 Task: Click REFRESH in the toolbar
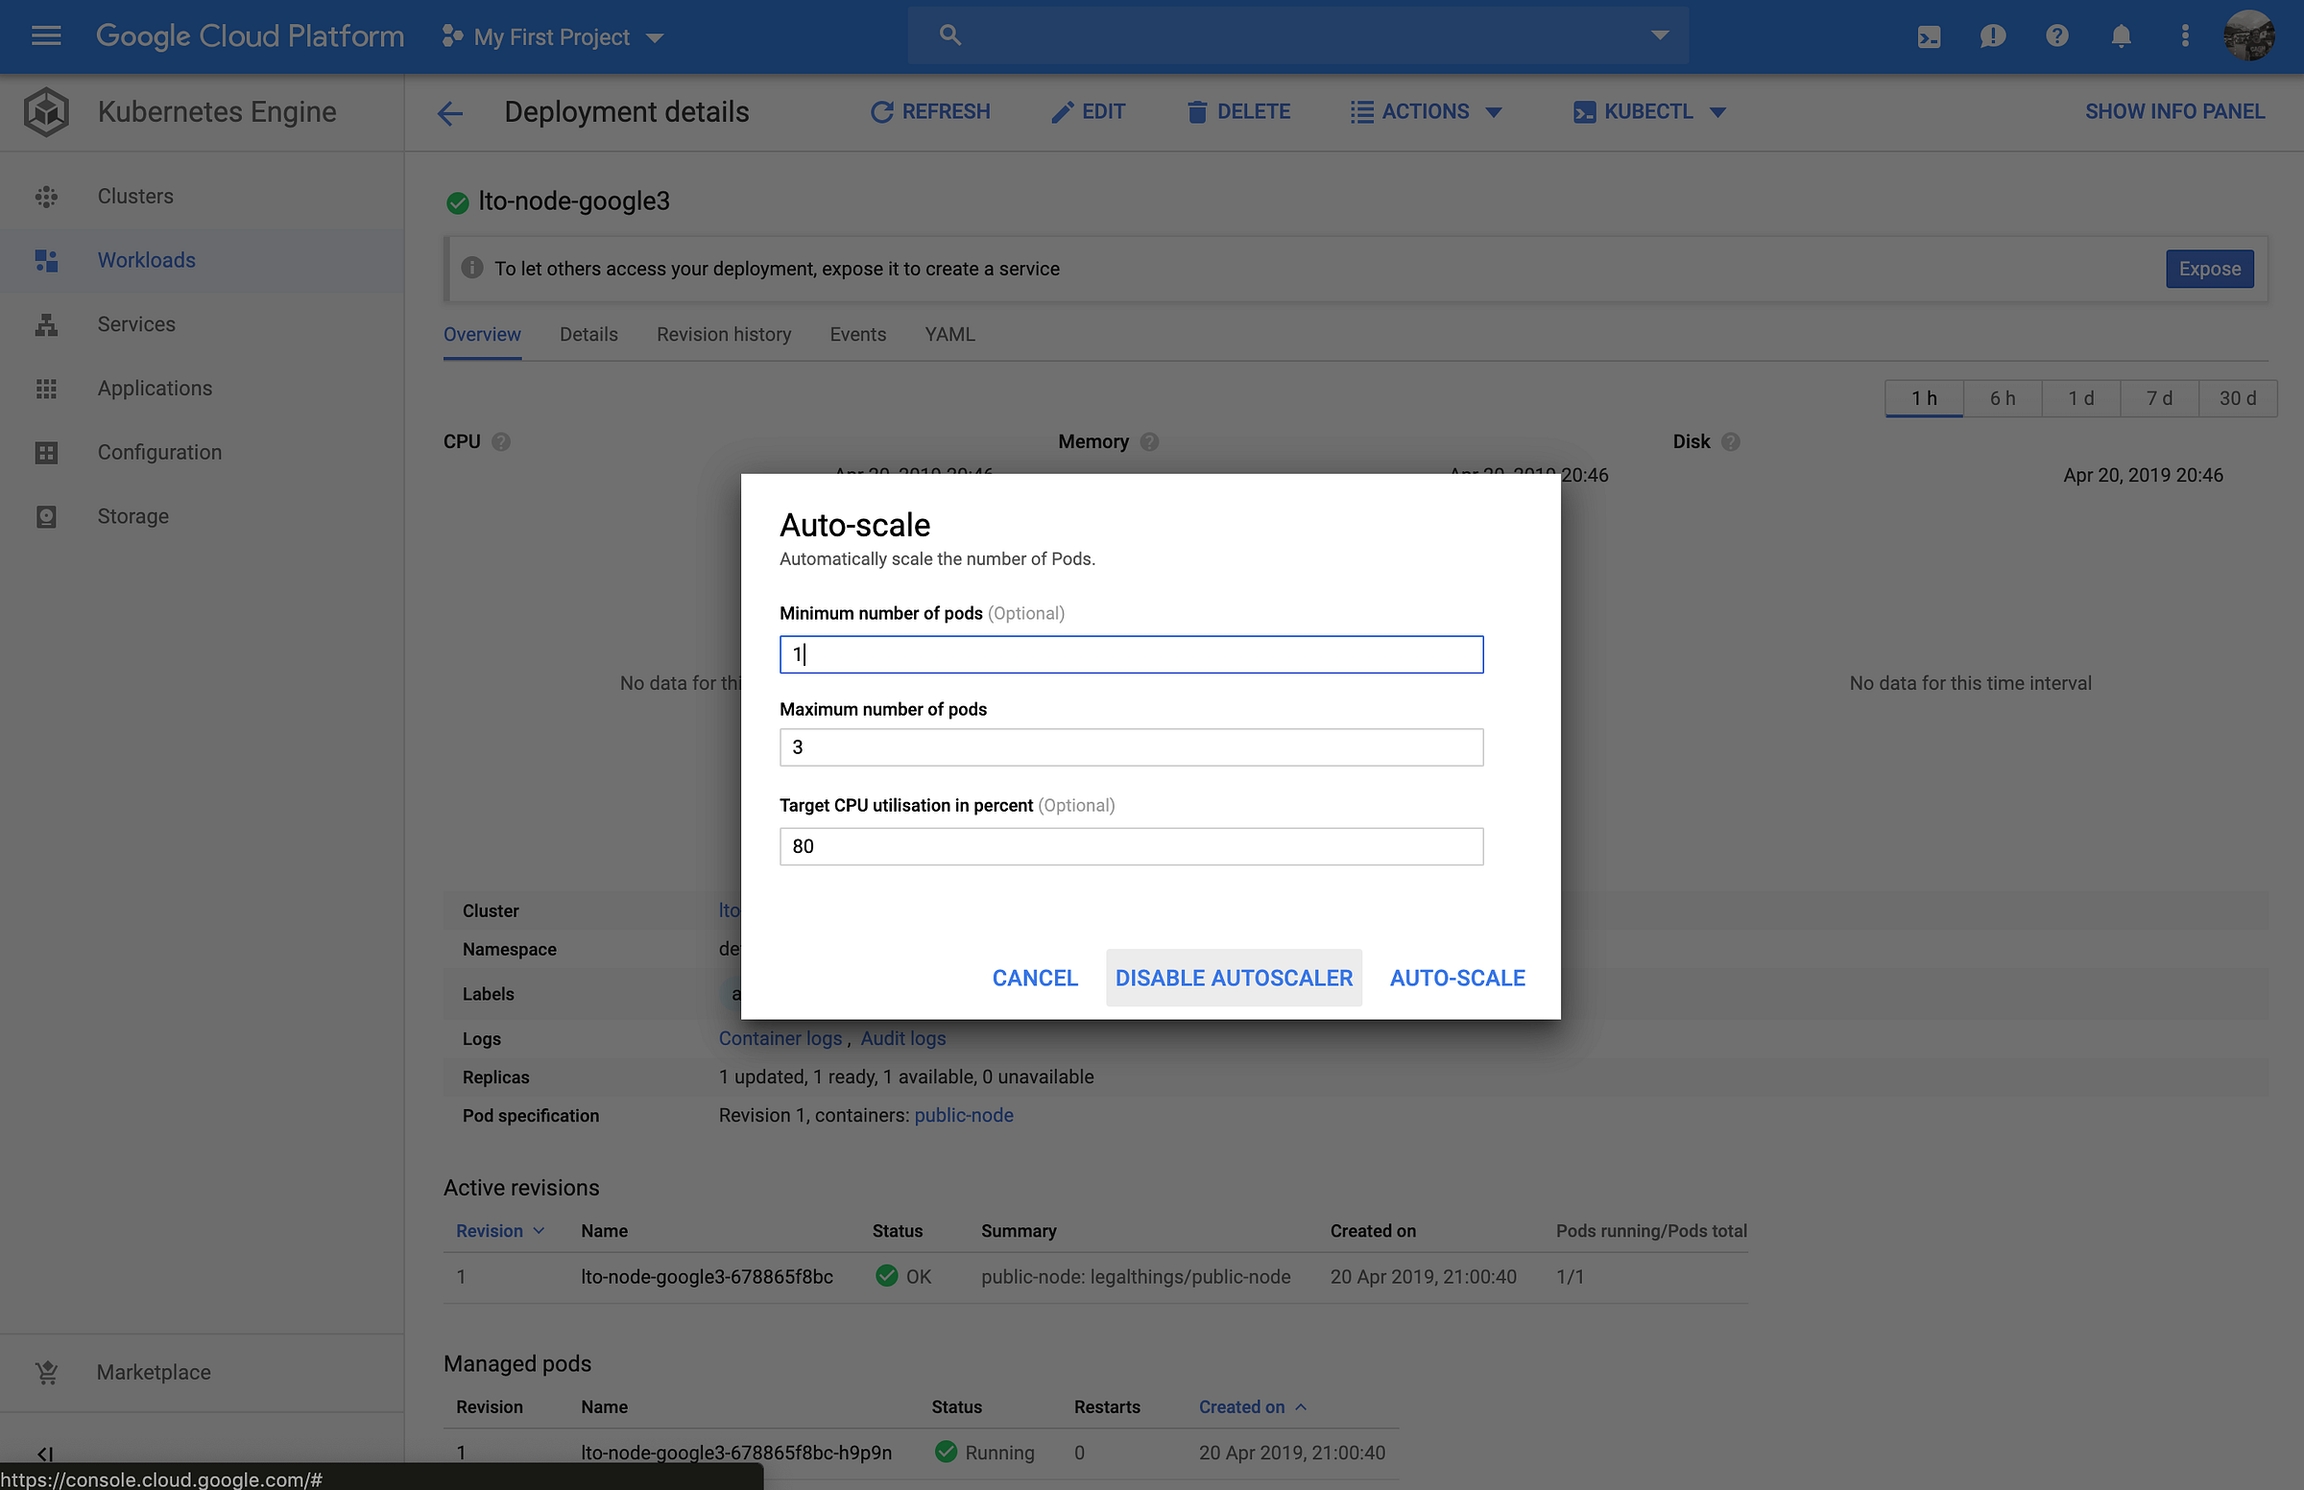pyautogui.click(x=930, y=112)
